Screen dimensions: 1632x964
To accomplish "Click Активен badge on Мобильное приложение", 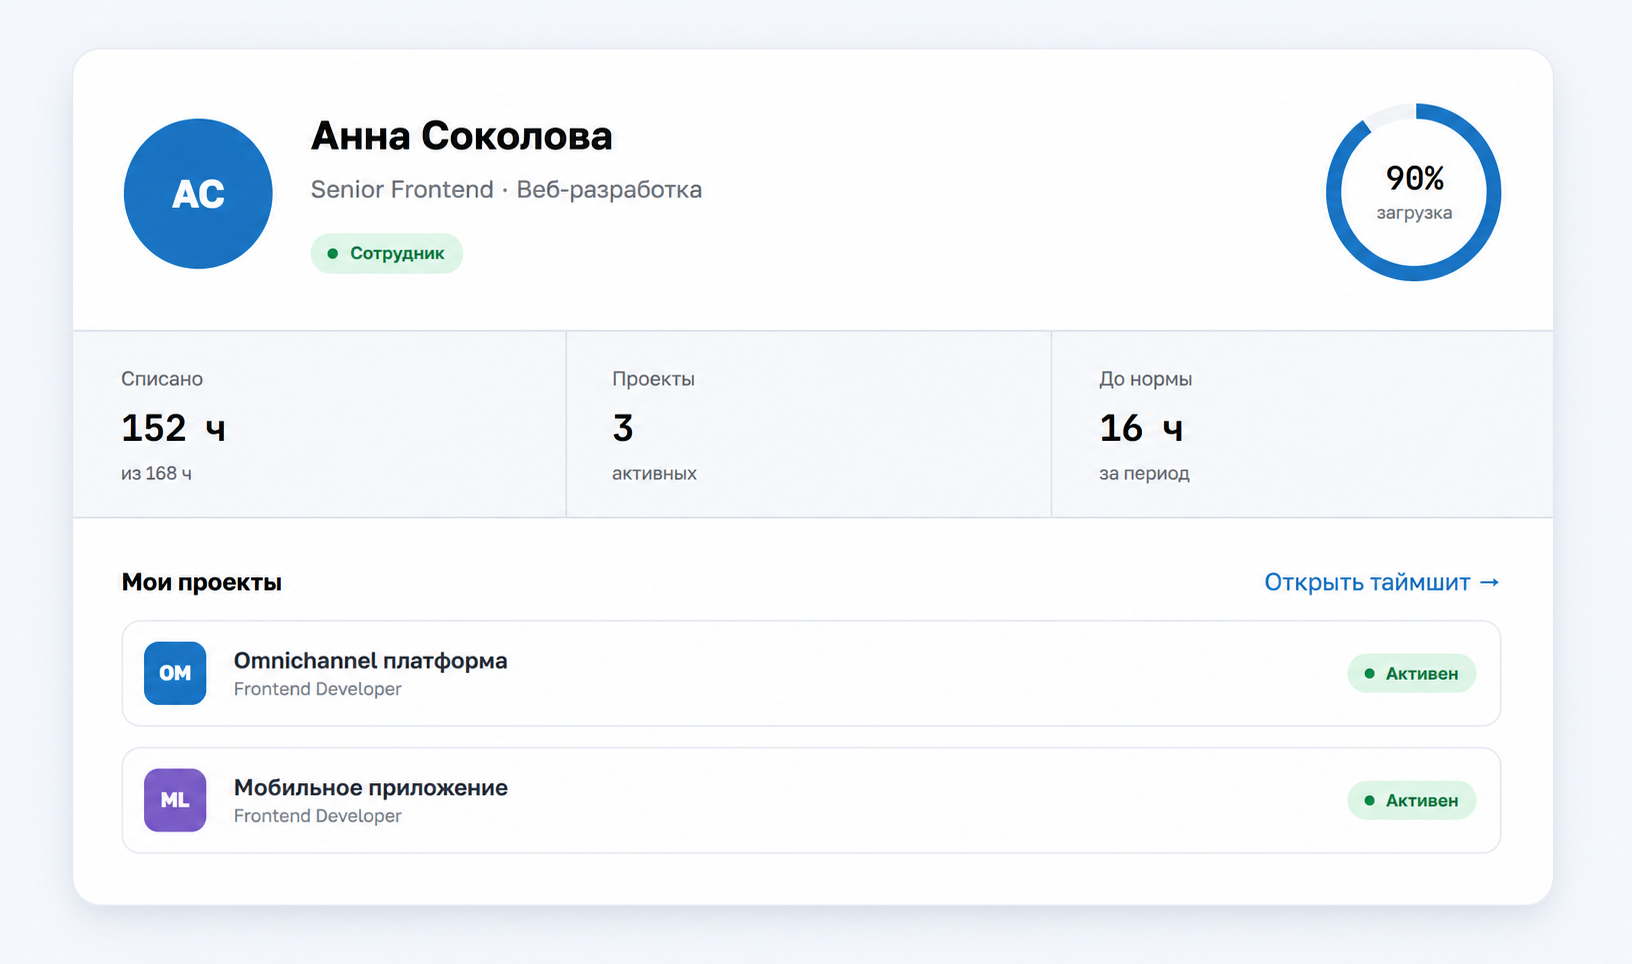I will (1412, 800).
